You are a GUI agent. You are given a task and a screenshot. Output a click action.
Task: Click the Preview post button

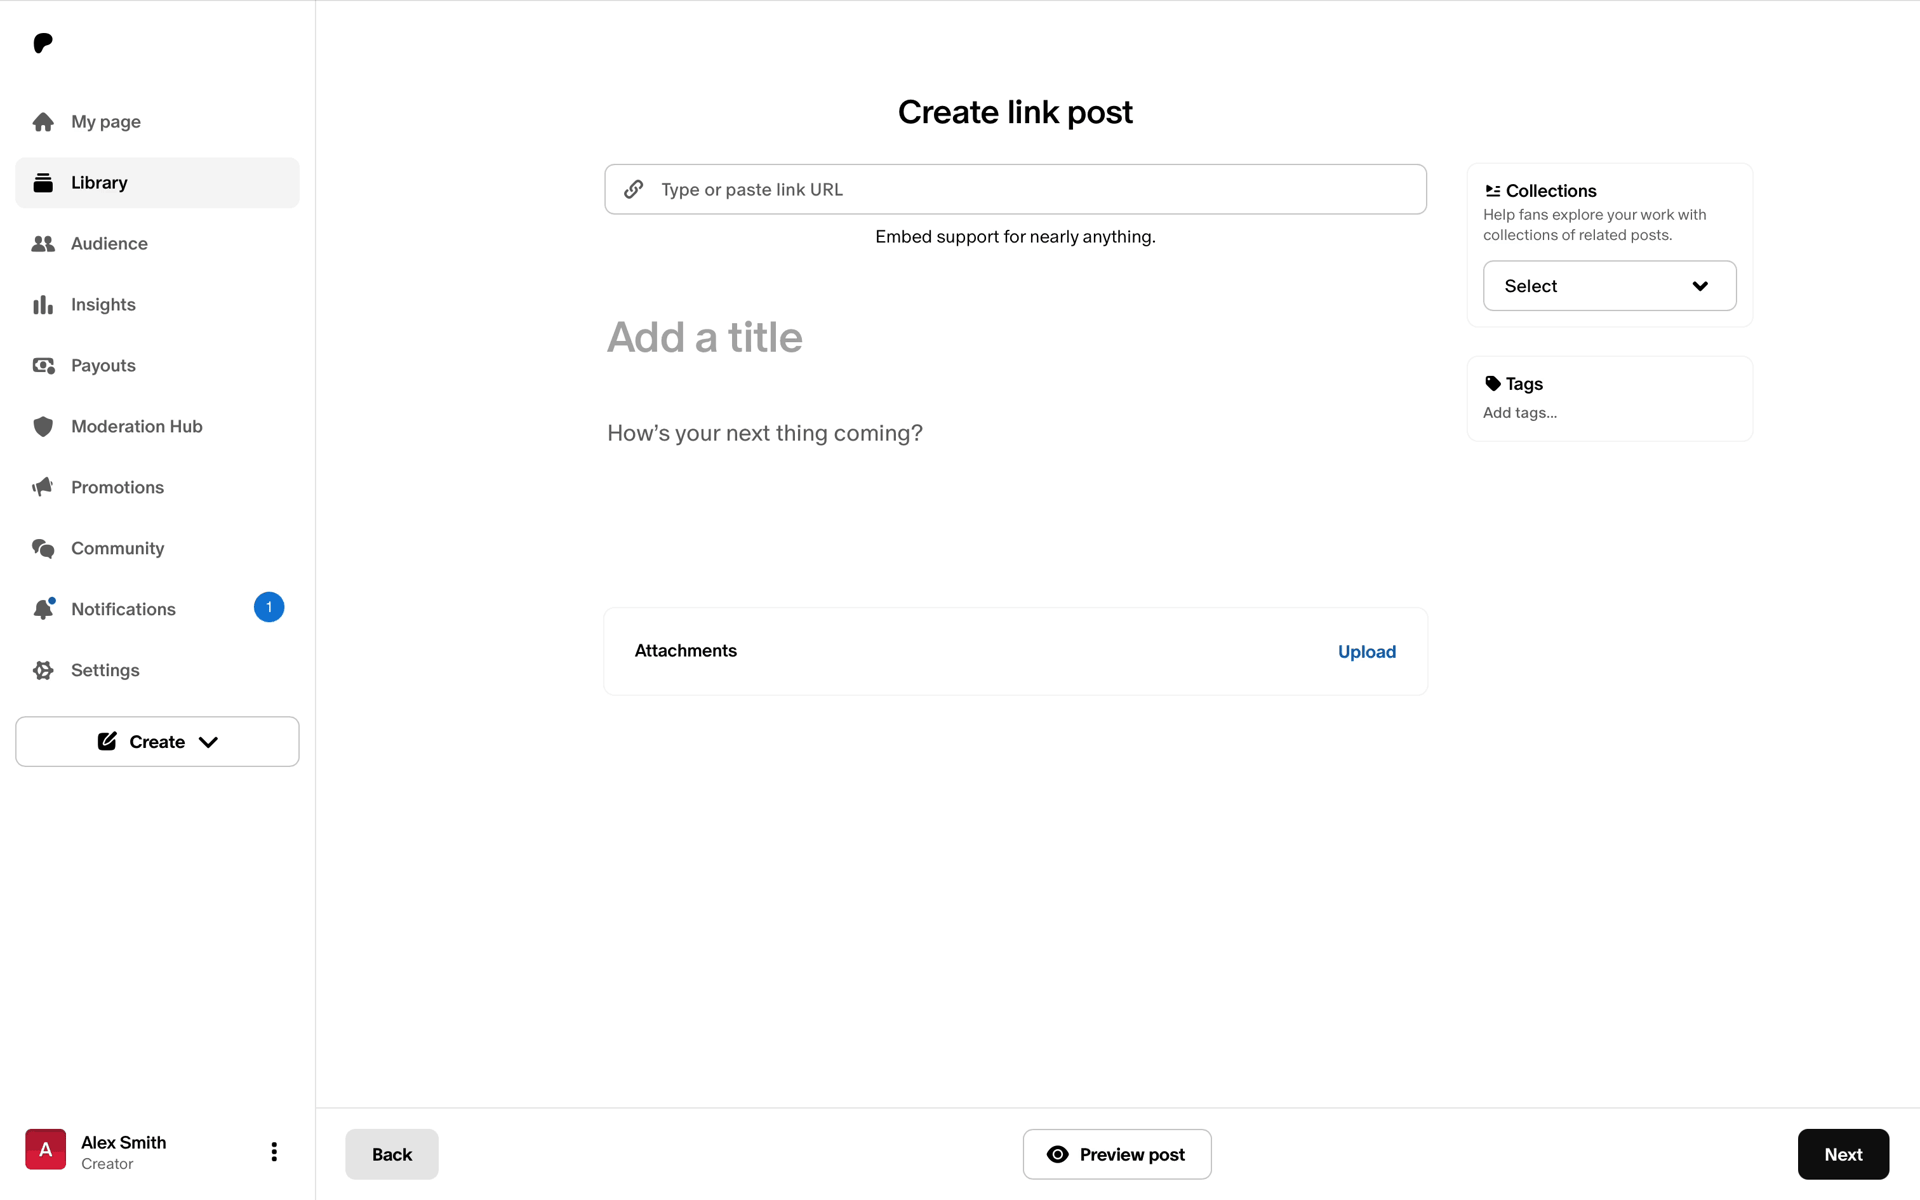tap(1117, 1155)
